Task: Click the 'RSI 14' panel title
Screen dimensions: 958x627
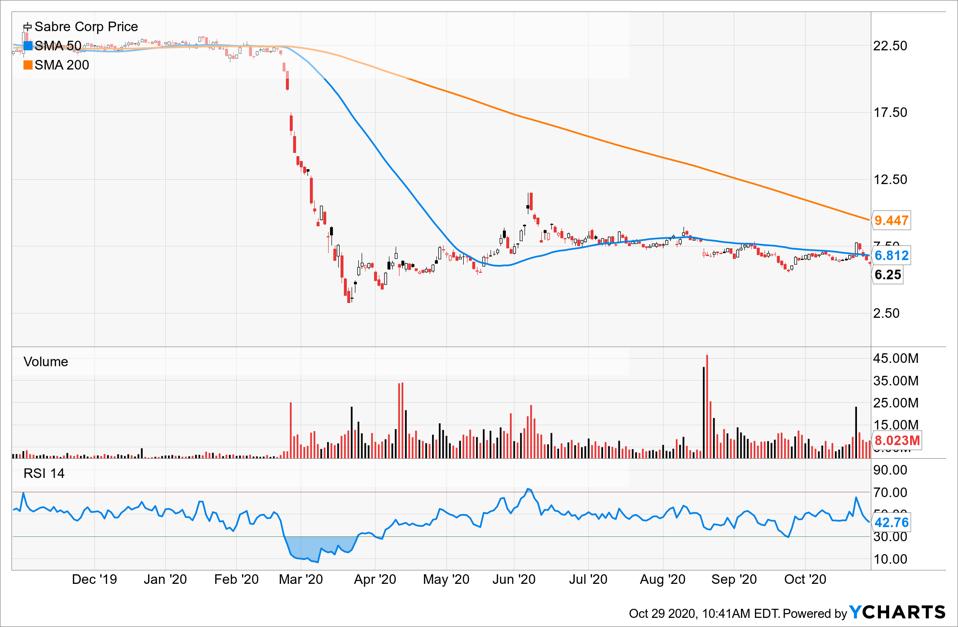Action: [44, 474]
